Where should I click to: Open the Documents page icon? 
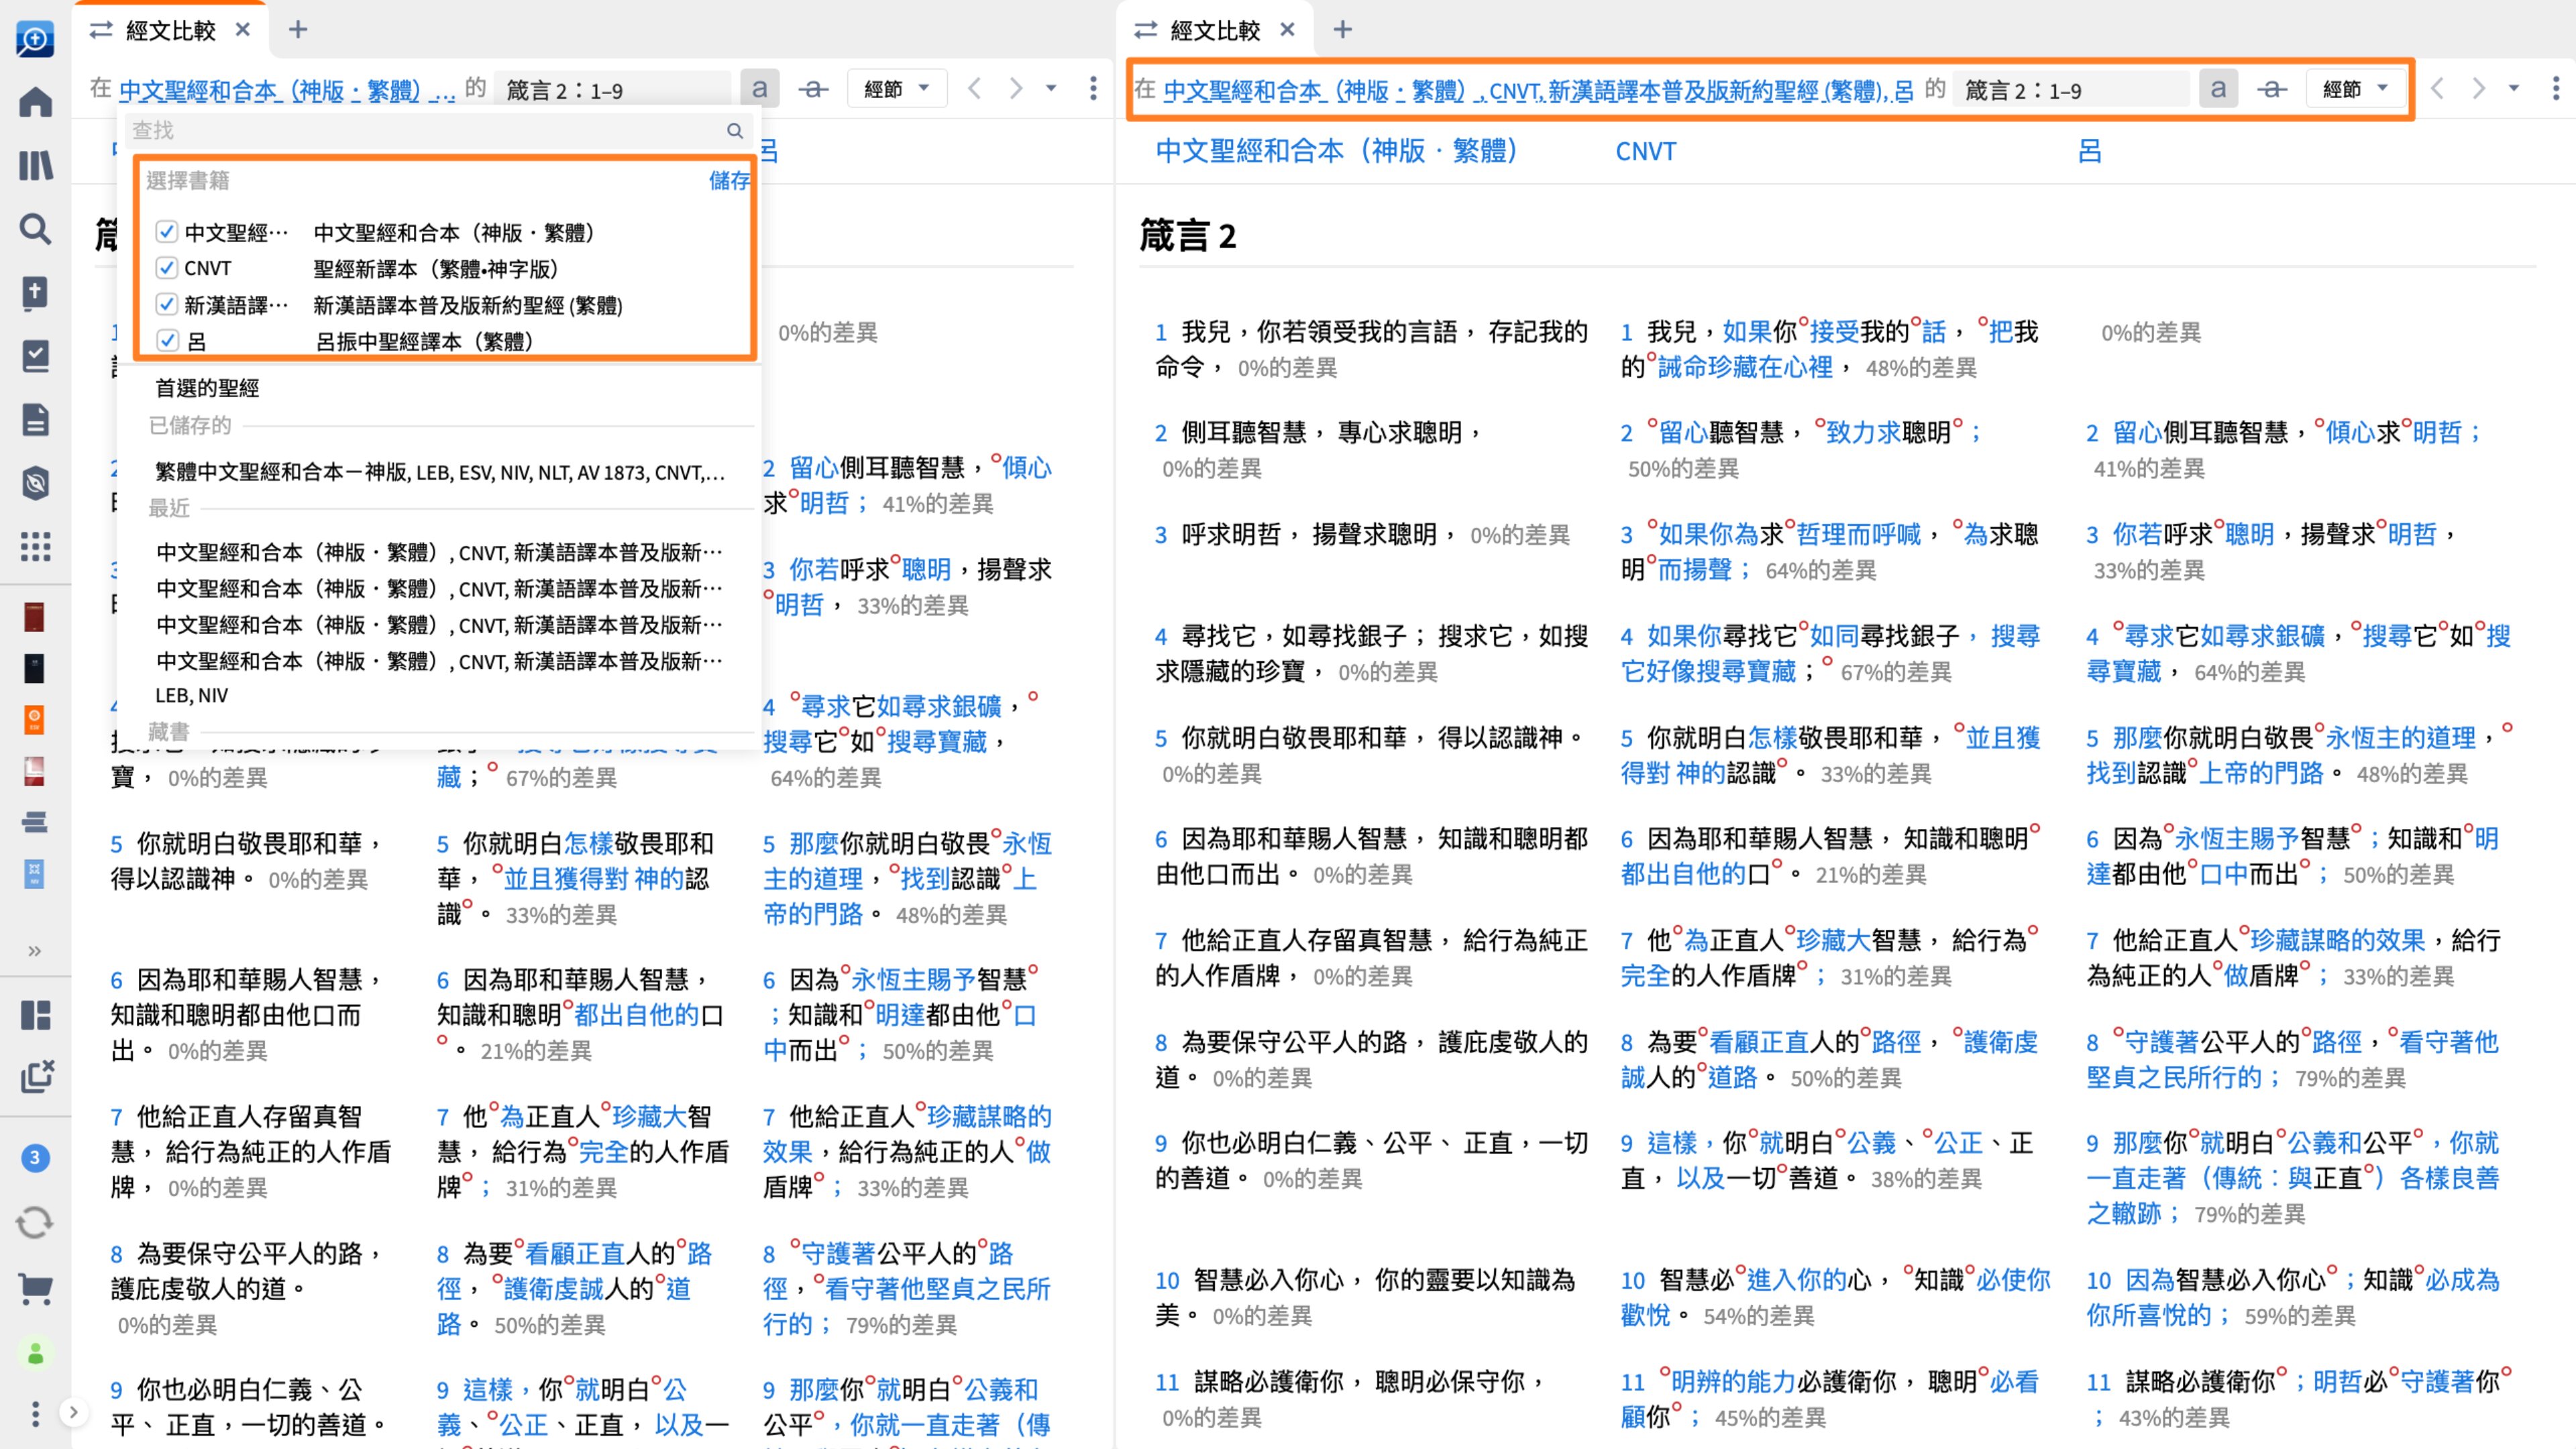click(x=36, y=420)
